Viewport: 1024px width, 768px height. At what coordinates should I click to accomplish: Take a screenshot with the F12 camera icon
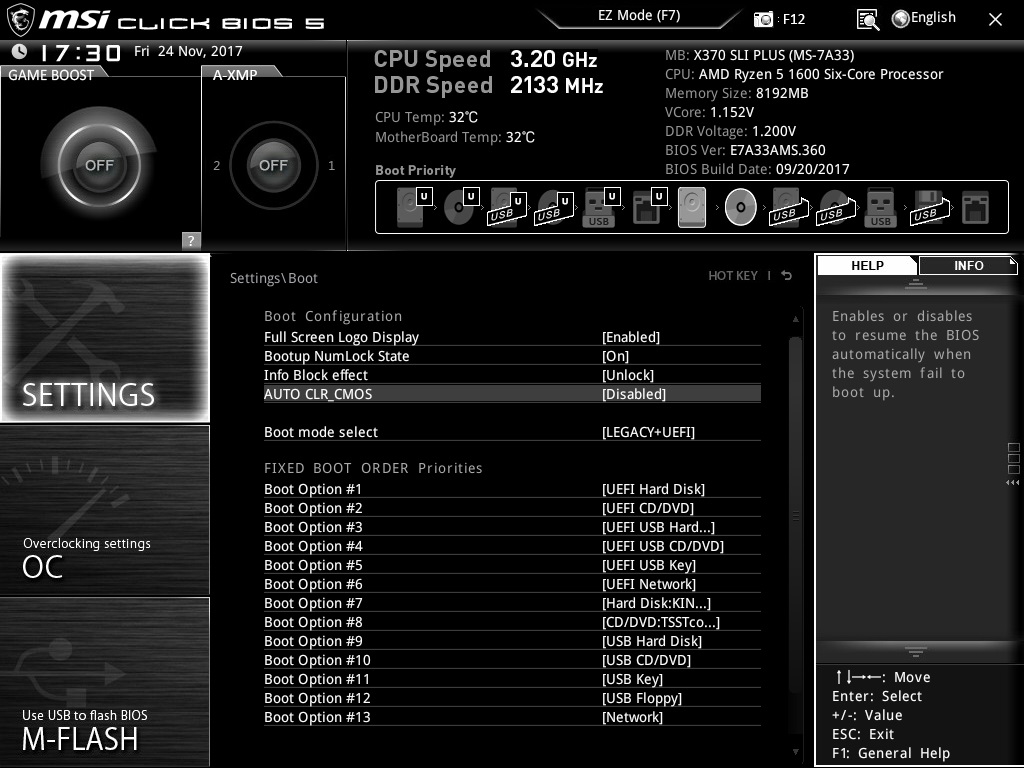tap(763, 19)
